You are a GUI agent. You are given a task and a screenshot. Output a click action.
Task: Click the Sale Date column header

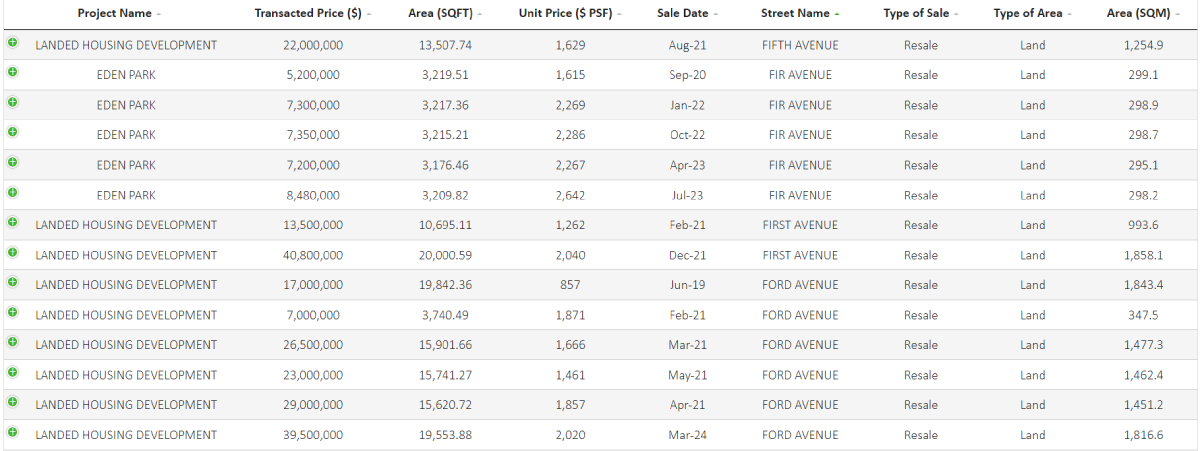point(683,14)
